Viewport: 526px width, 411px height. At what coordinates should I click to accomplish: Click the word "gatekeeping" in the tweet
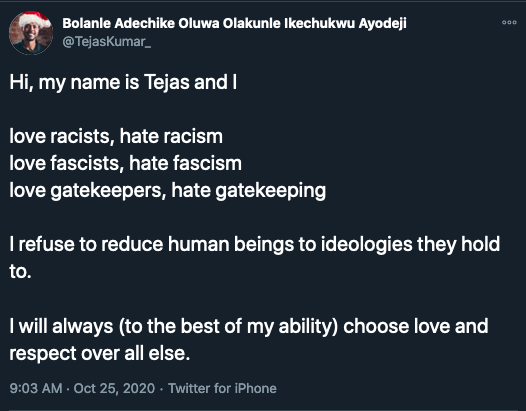coord(270,191)
